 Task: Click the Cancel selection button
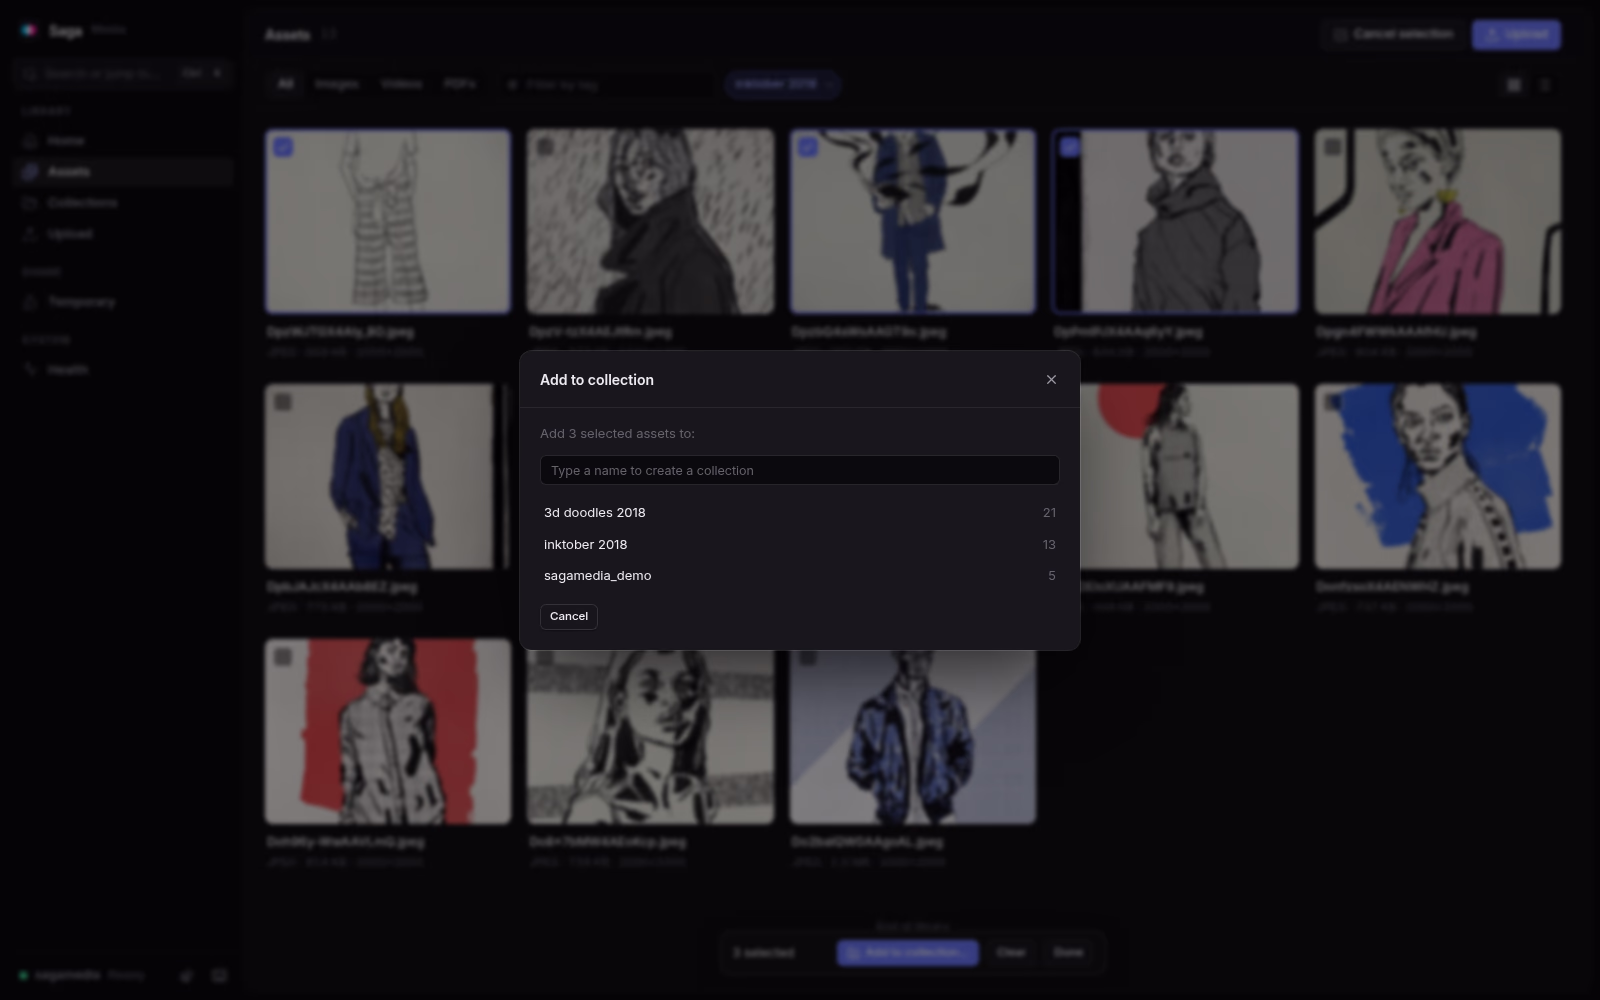point(1392,34)
